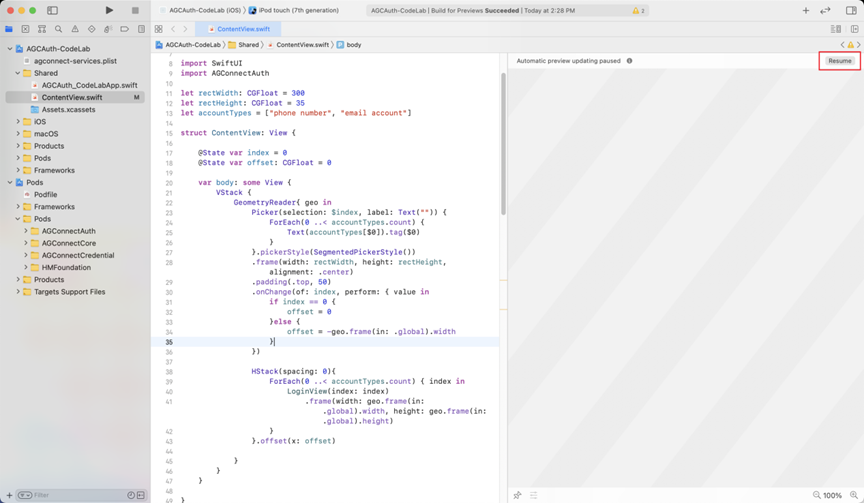Jump to previous issue arrow
The width and height of the screenshot is (864, 503).
pyautogui.click(x=843, y=45)
